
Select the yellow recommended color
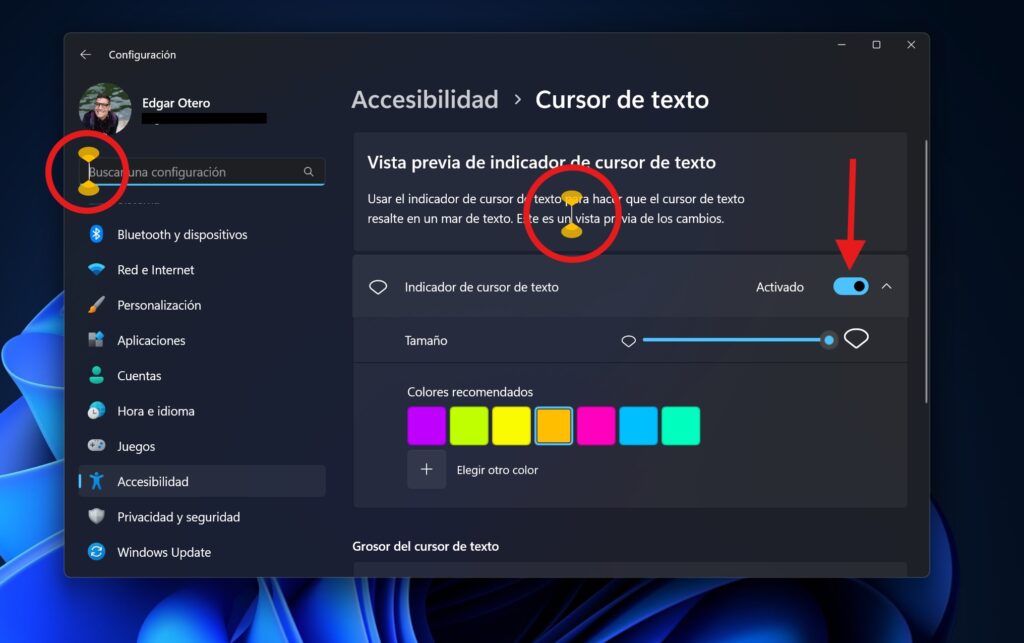(x=511, y=426)
